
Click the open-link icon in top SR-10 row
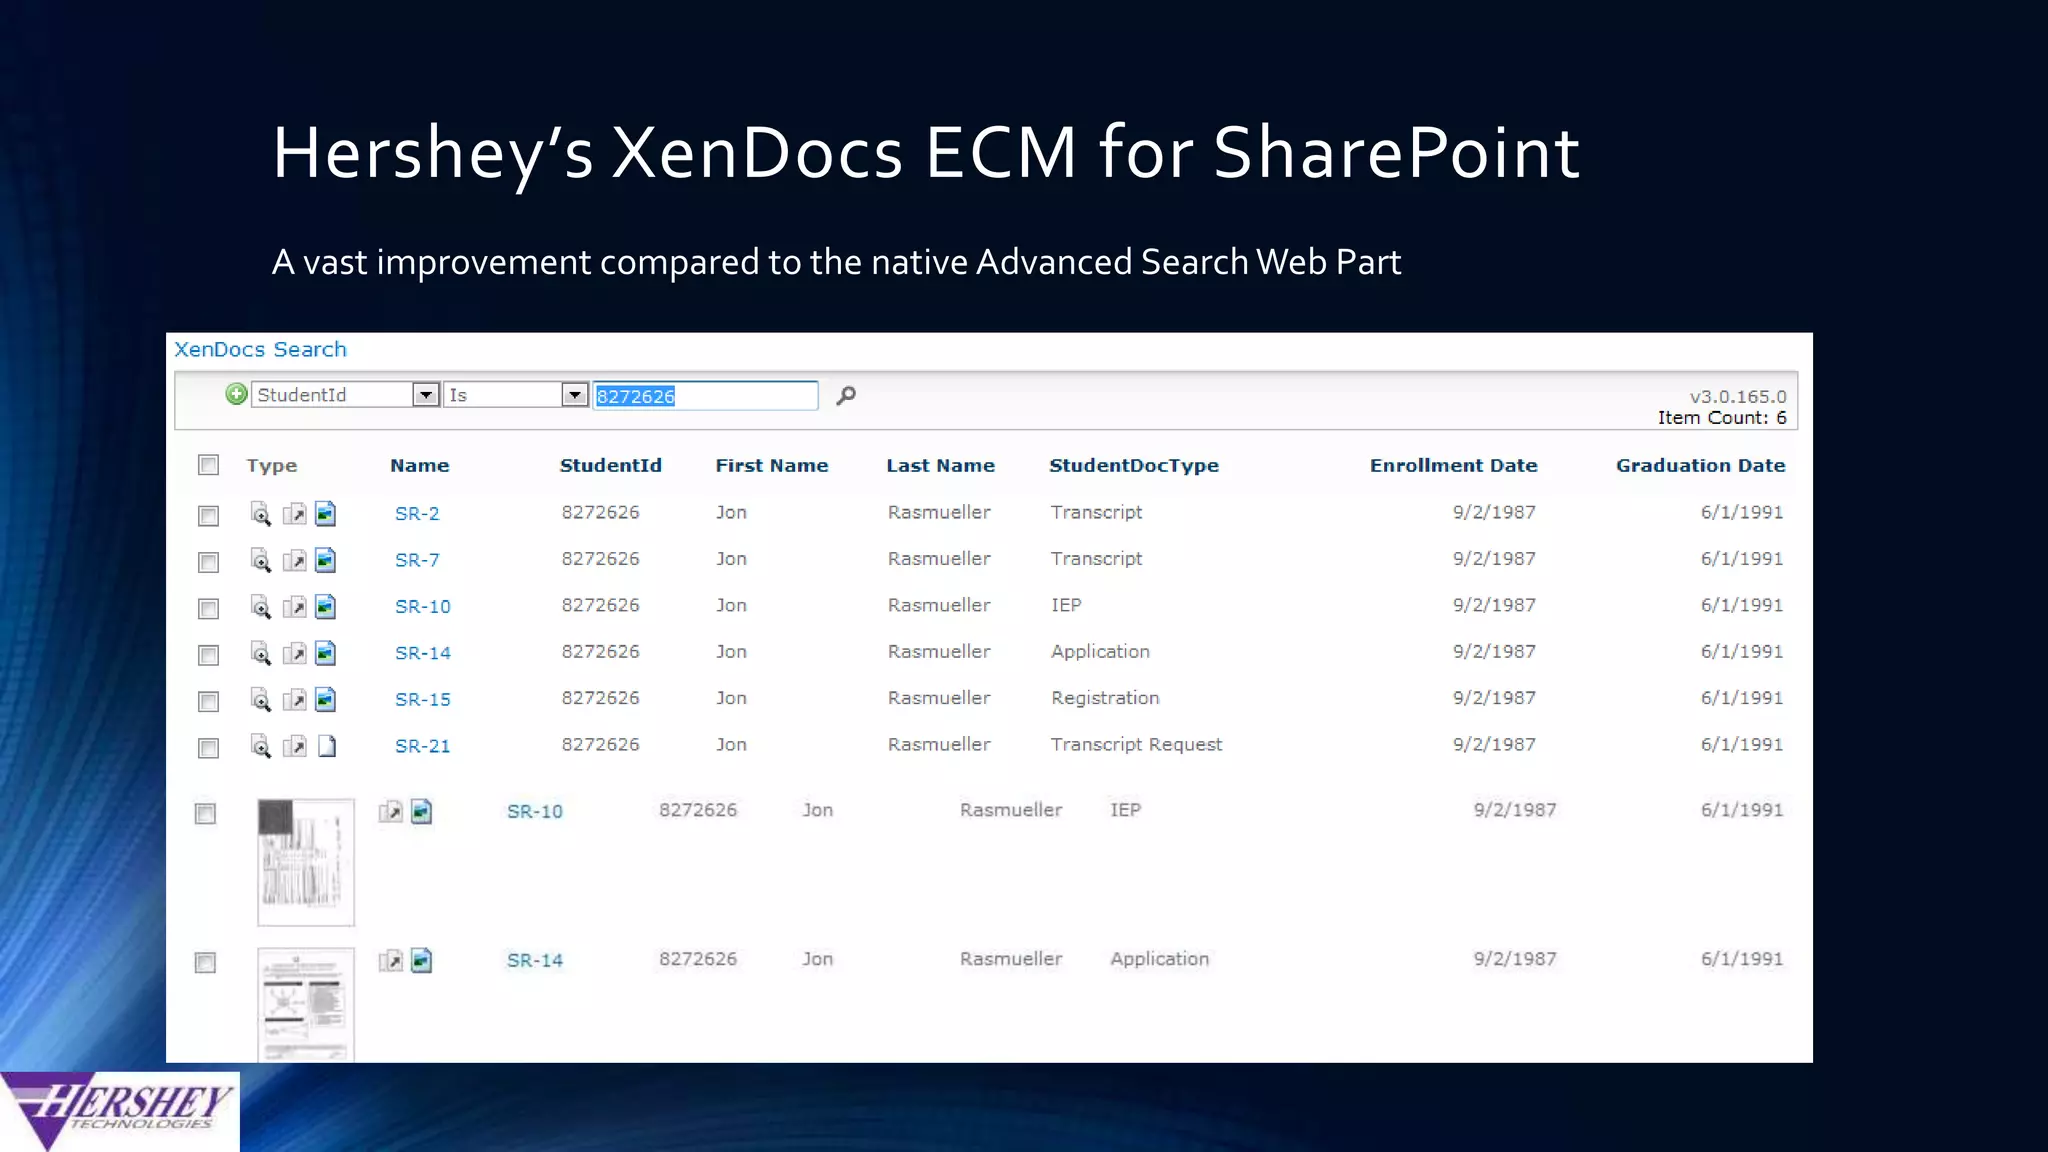(x=294, y=607)
